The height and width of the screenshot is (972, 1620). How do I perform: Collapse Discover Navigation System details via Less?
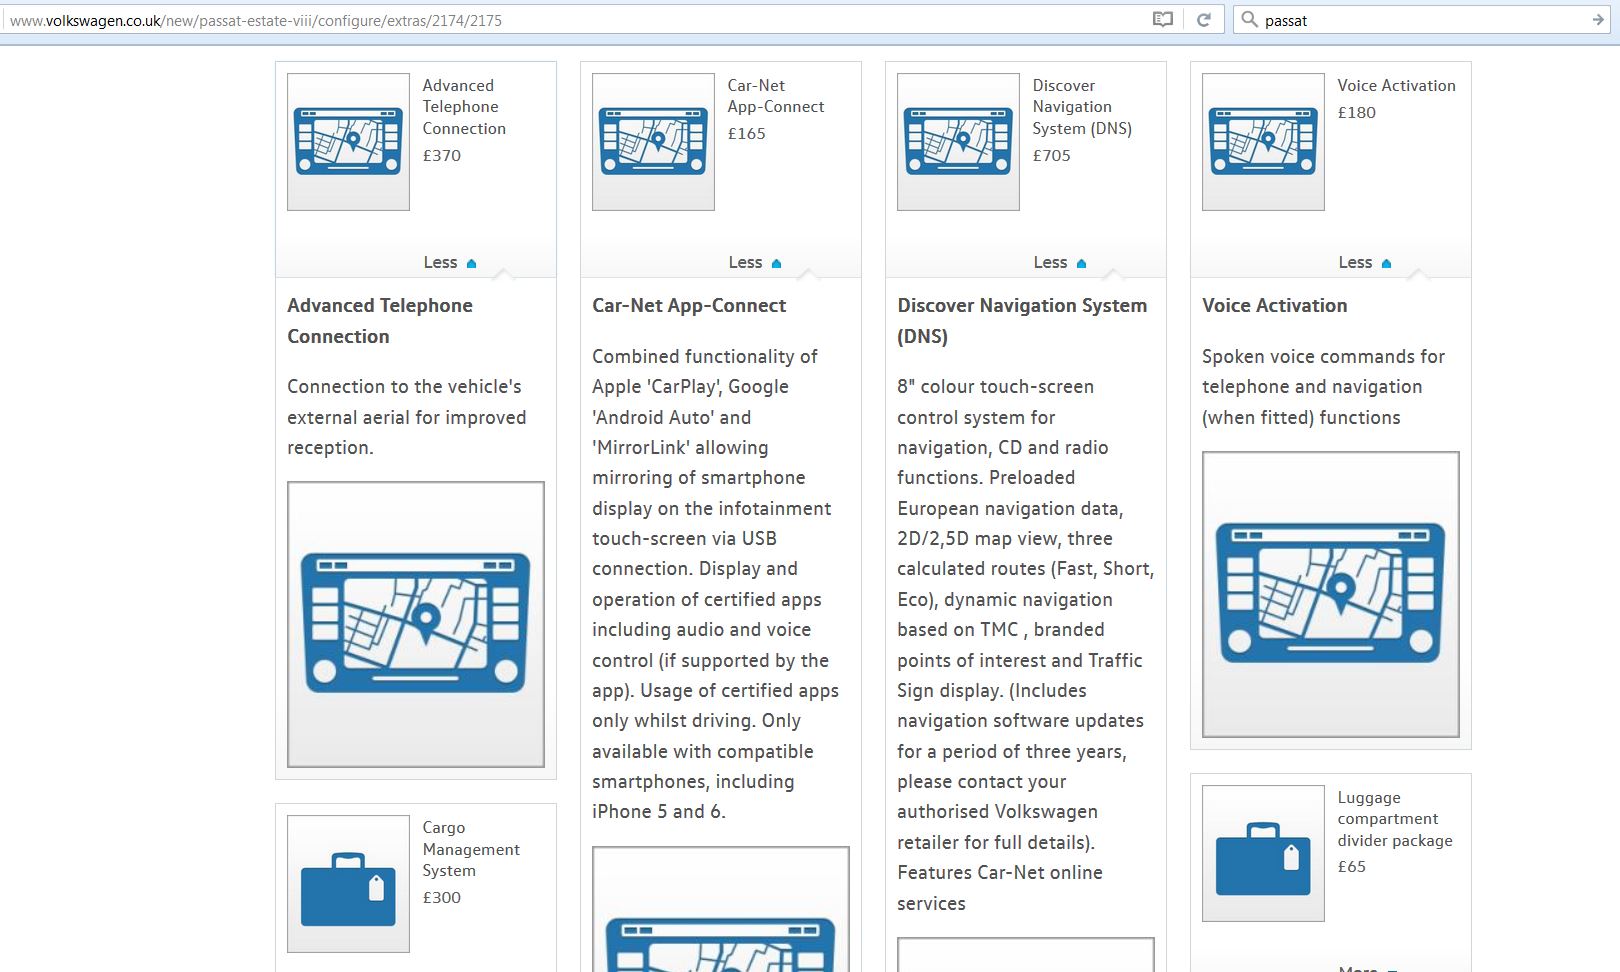1059,263
